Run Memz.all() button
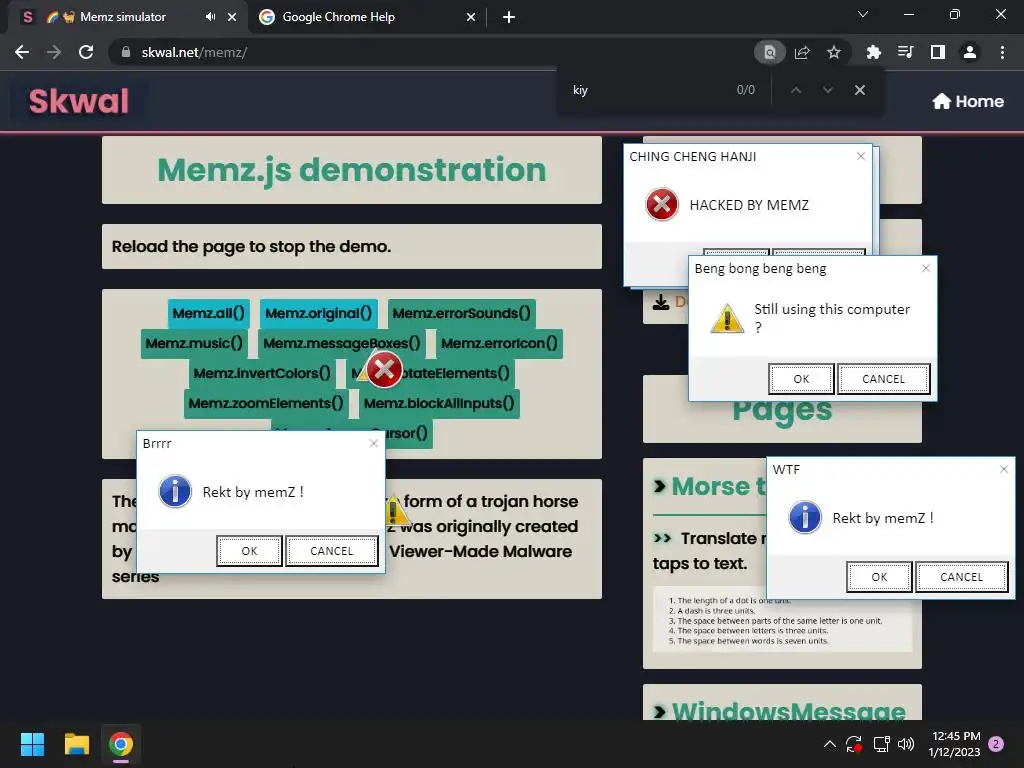1024x768 pixels. [208, 313]
